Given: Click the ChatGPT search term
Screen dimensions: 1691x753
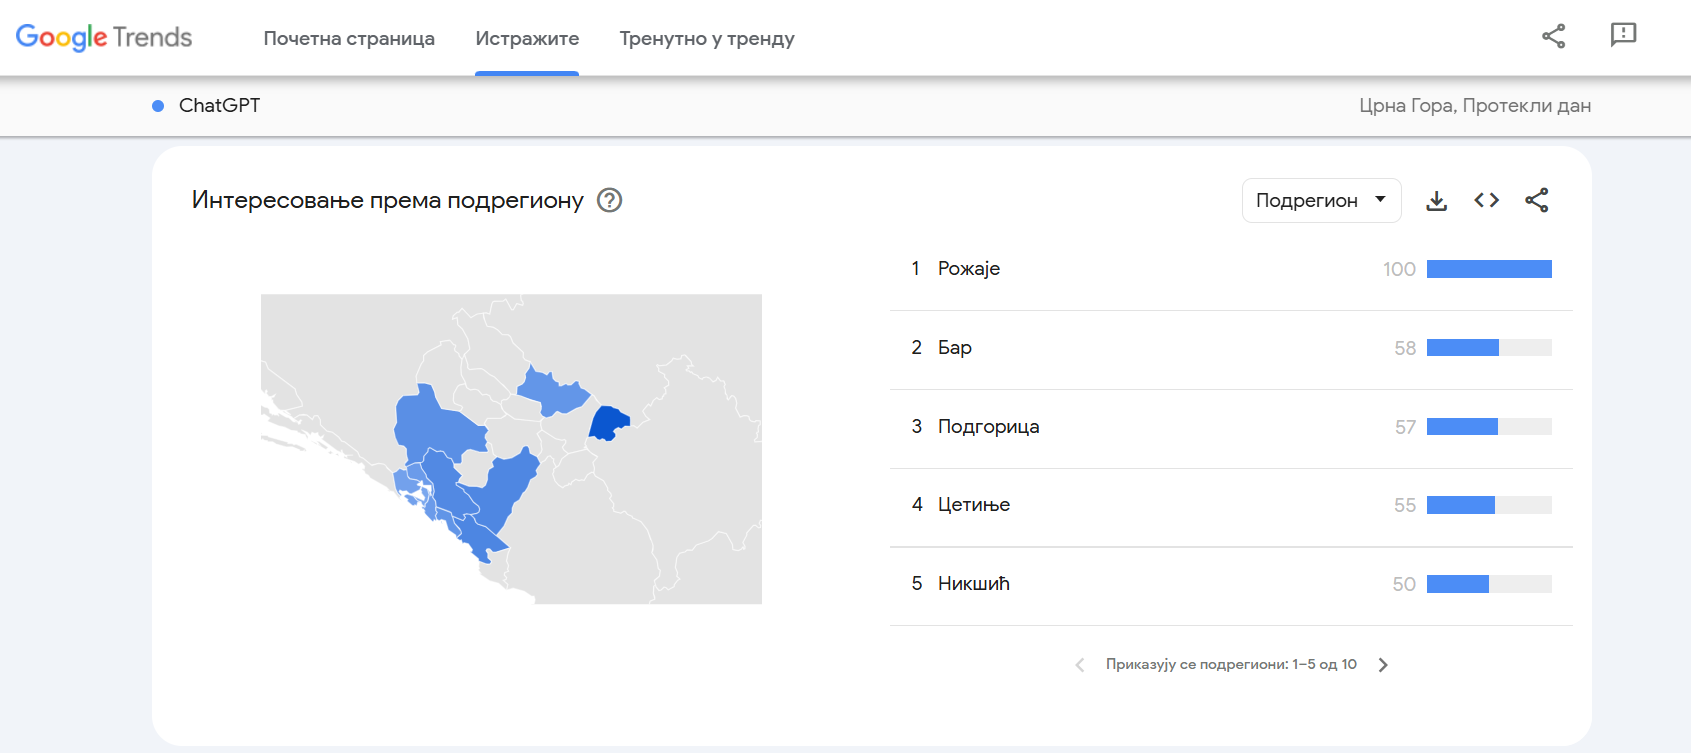Looking at the screenshot, I should tap(219, 106).
